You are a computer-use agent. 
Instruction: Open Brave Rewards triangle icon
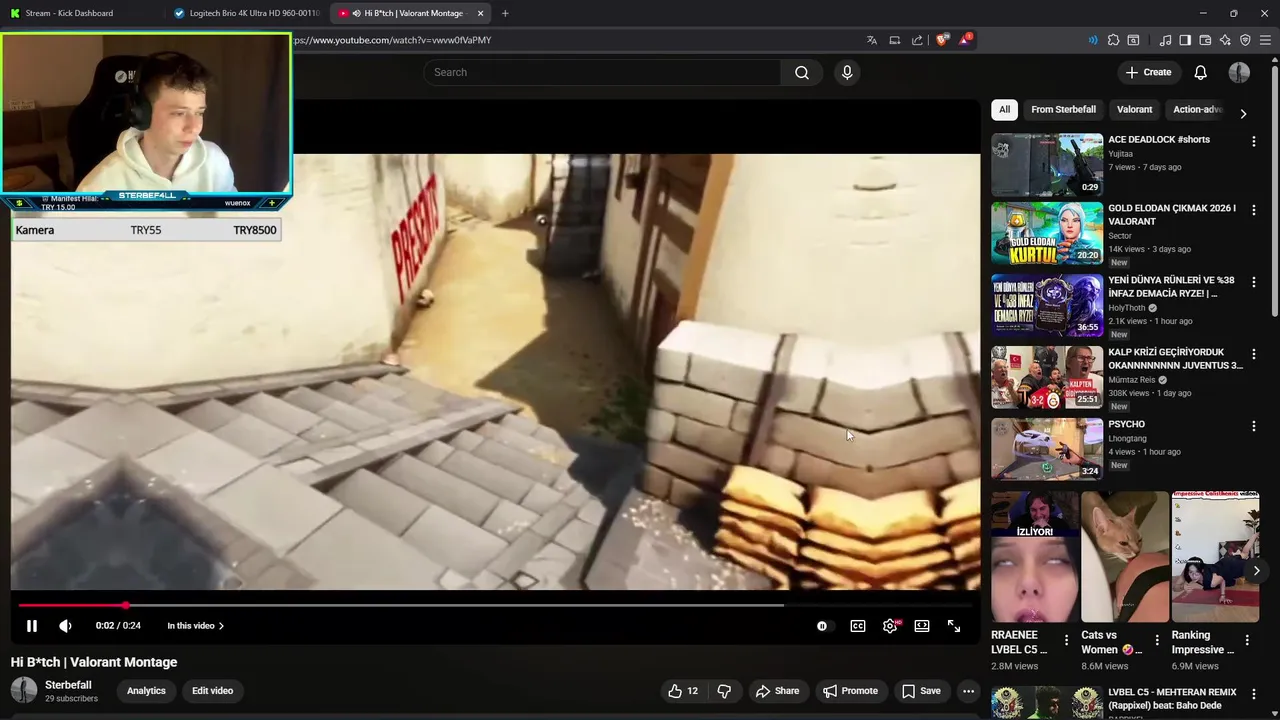pos(965,40)
